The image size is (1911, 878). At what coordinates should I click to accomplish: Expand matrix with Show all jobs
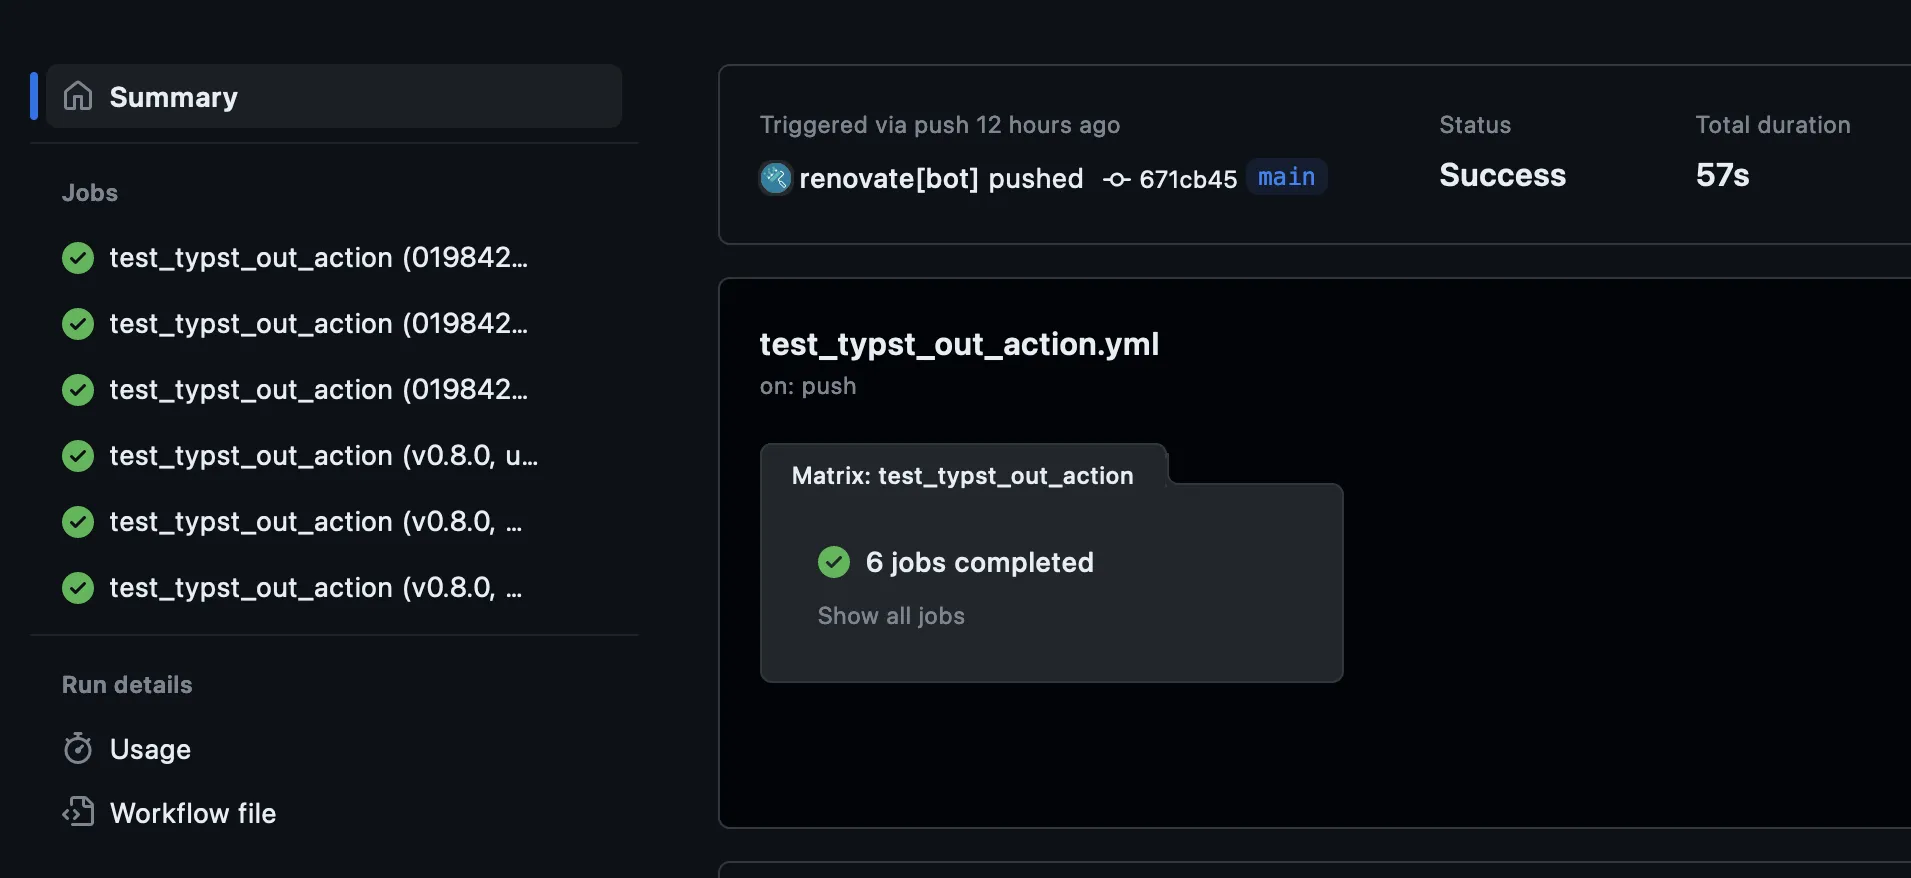point(891,616)
